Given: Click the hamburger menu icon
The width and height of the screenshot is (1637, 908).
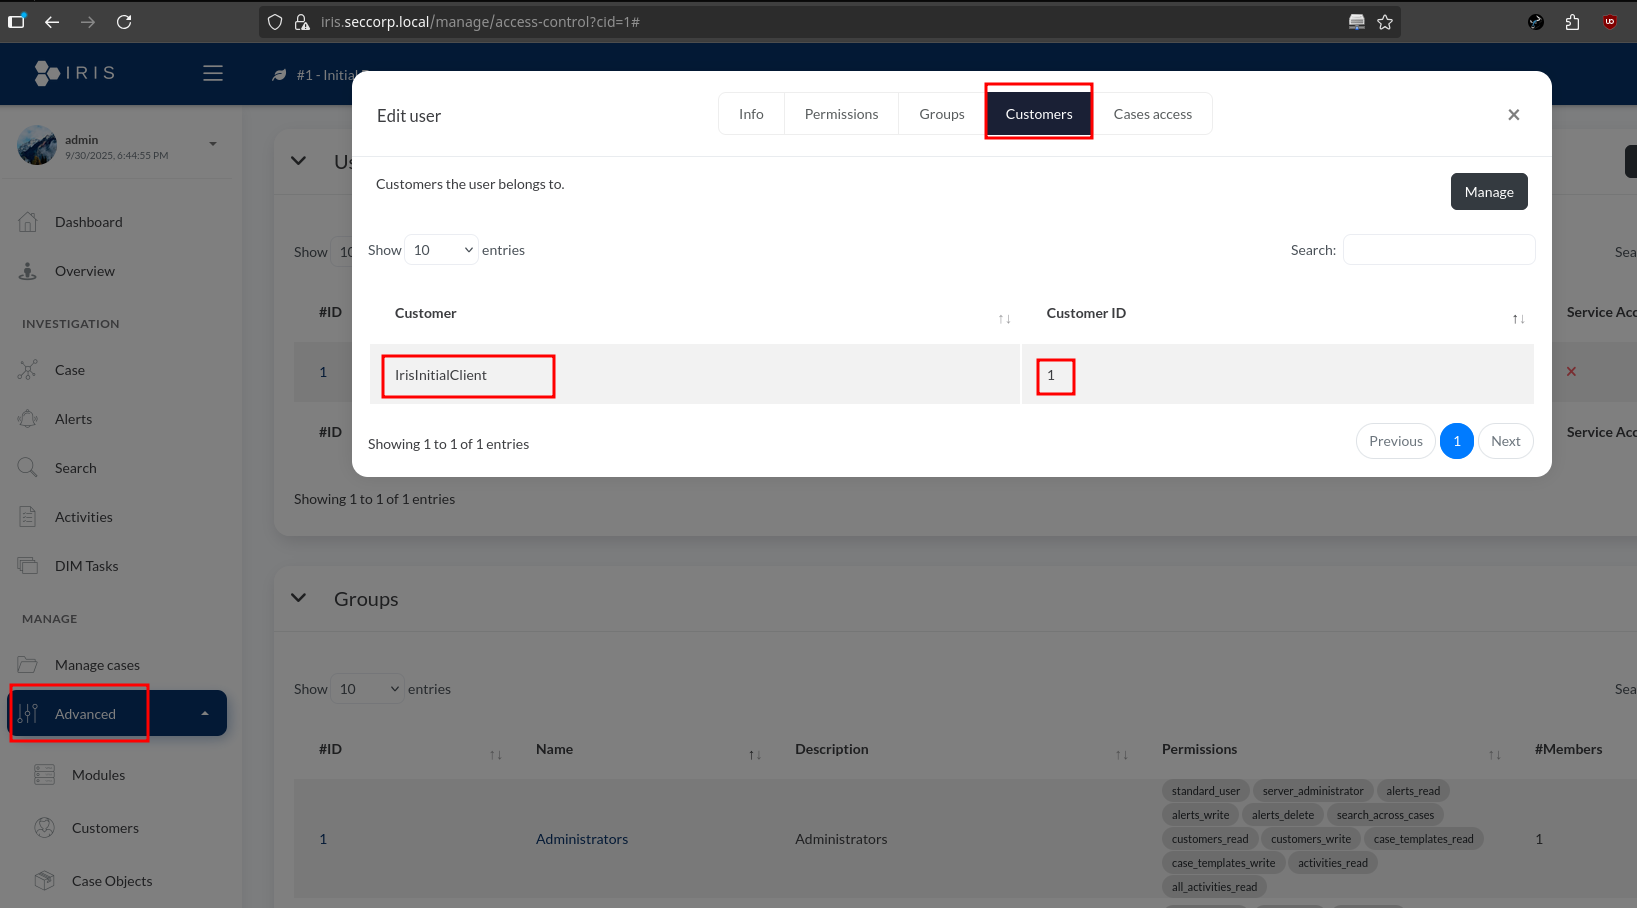Looking at the screenshot, I should point(213,73).
